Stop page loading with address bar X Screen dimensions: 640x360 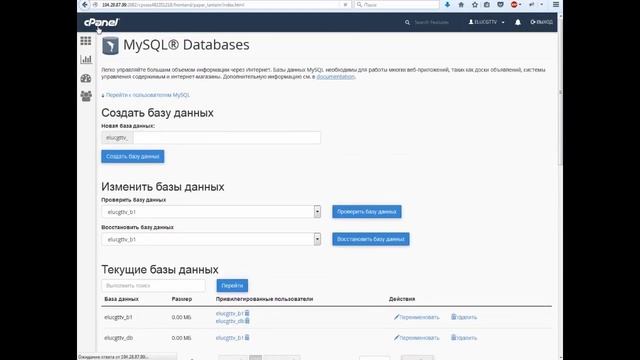pos(345,4)
